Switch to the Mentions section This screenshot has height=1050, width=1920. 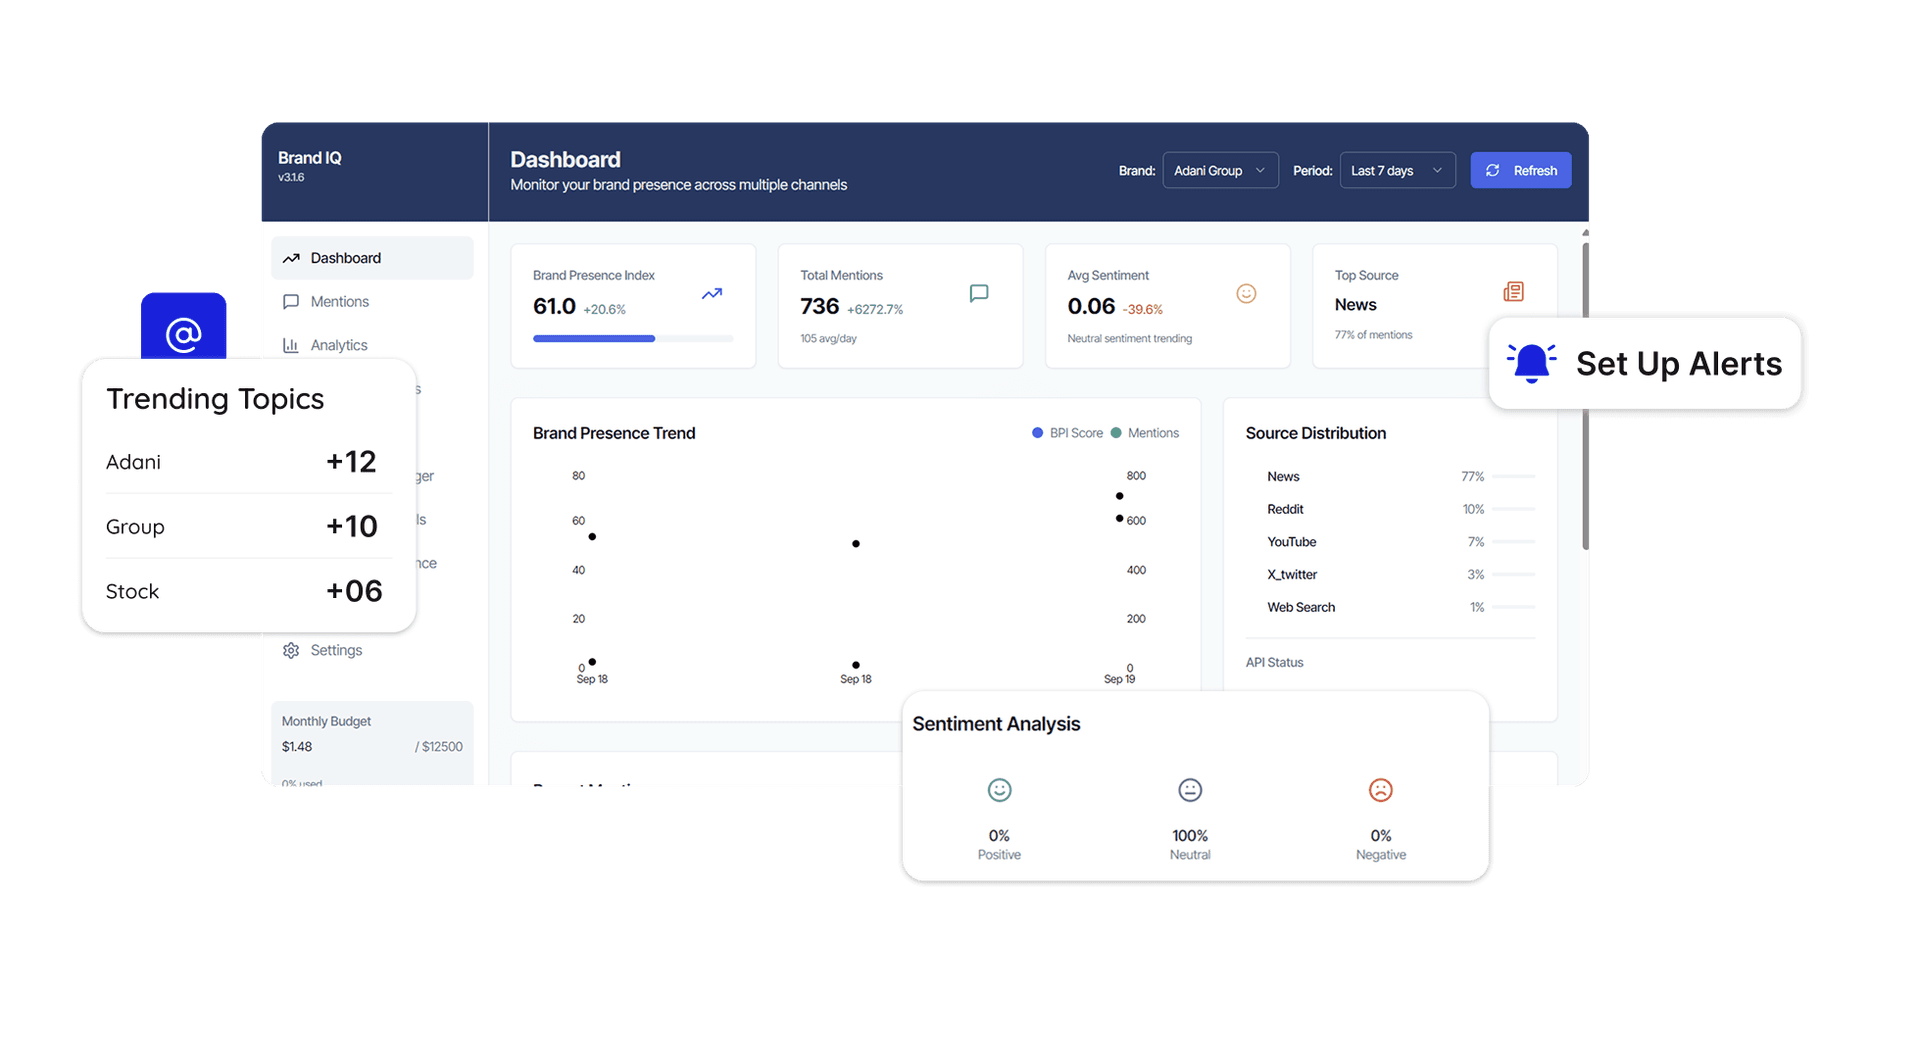click(x=339, y=301)
